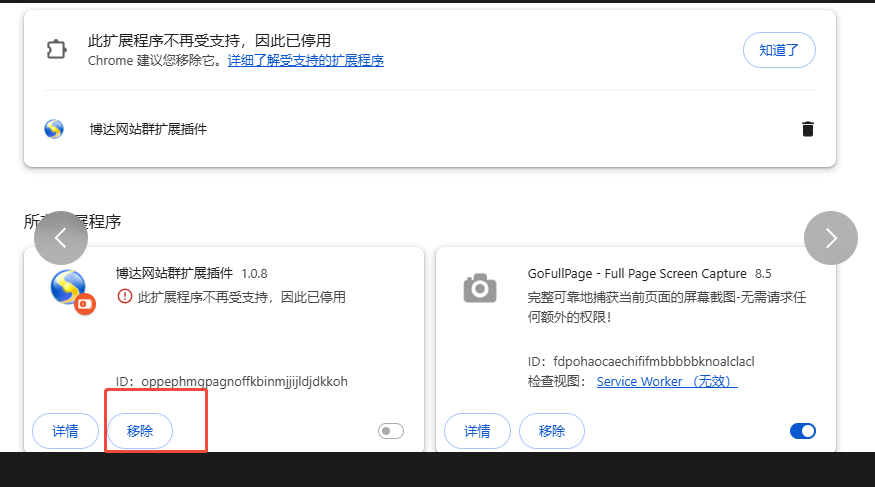Click trash icon next to 博达网站群扩展插件
Image resolution: width=875 pixels, height=487 pixels.
pyautogui.click(x=807, y=129)
